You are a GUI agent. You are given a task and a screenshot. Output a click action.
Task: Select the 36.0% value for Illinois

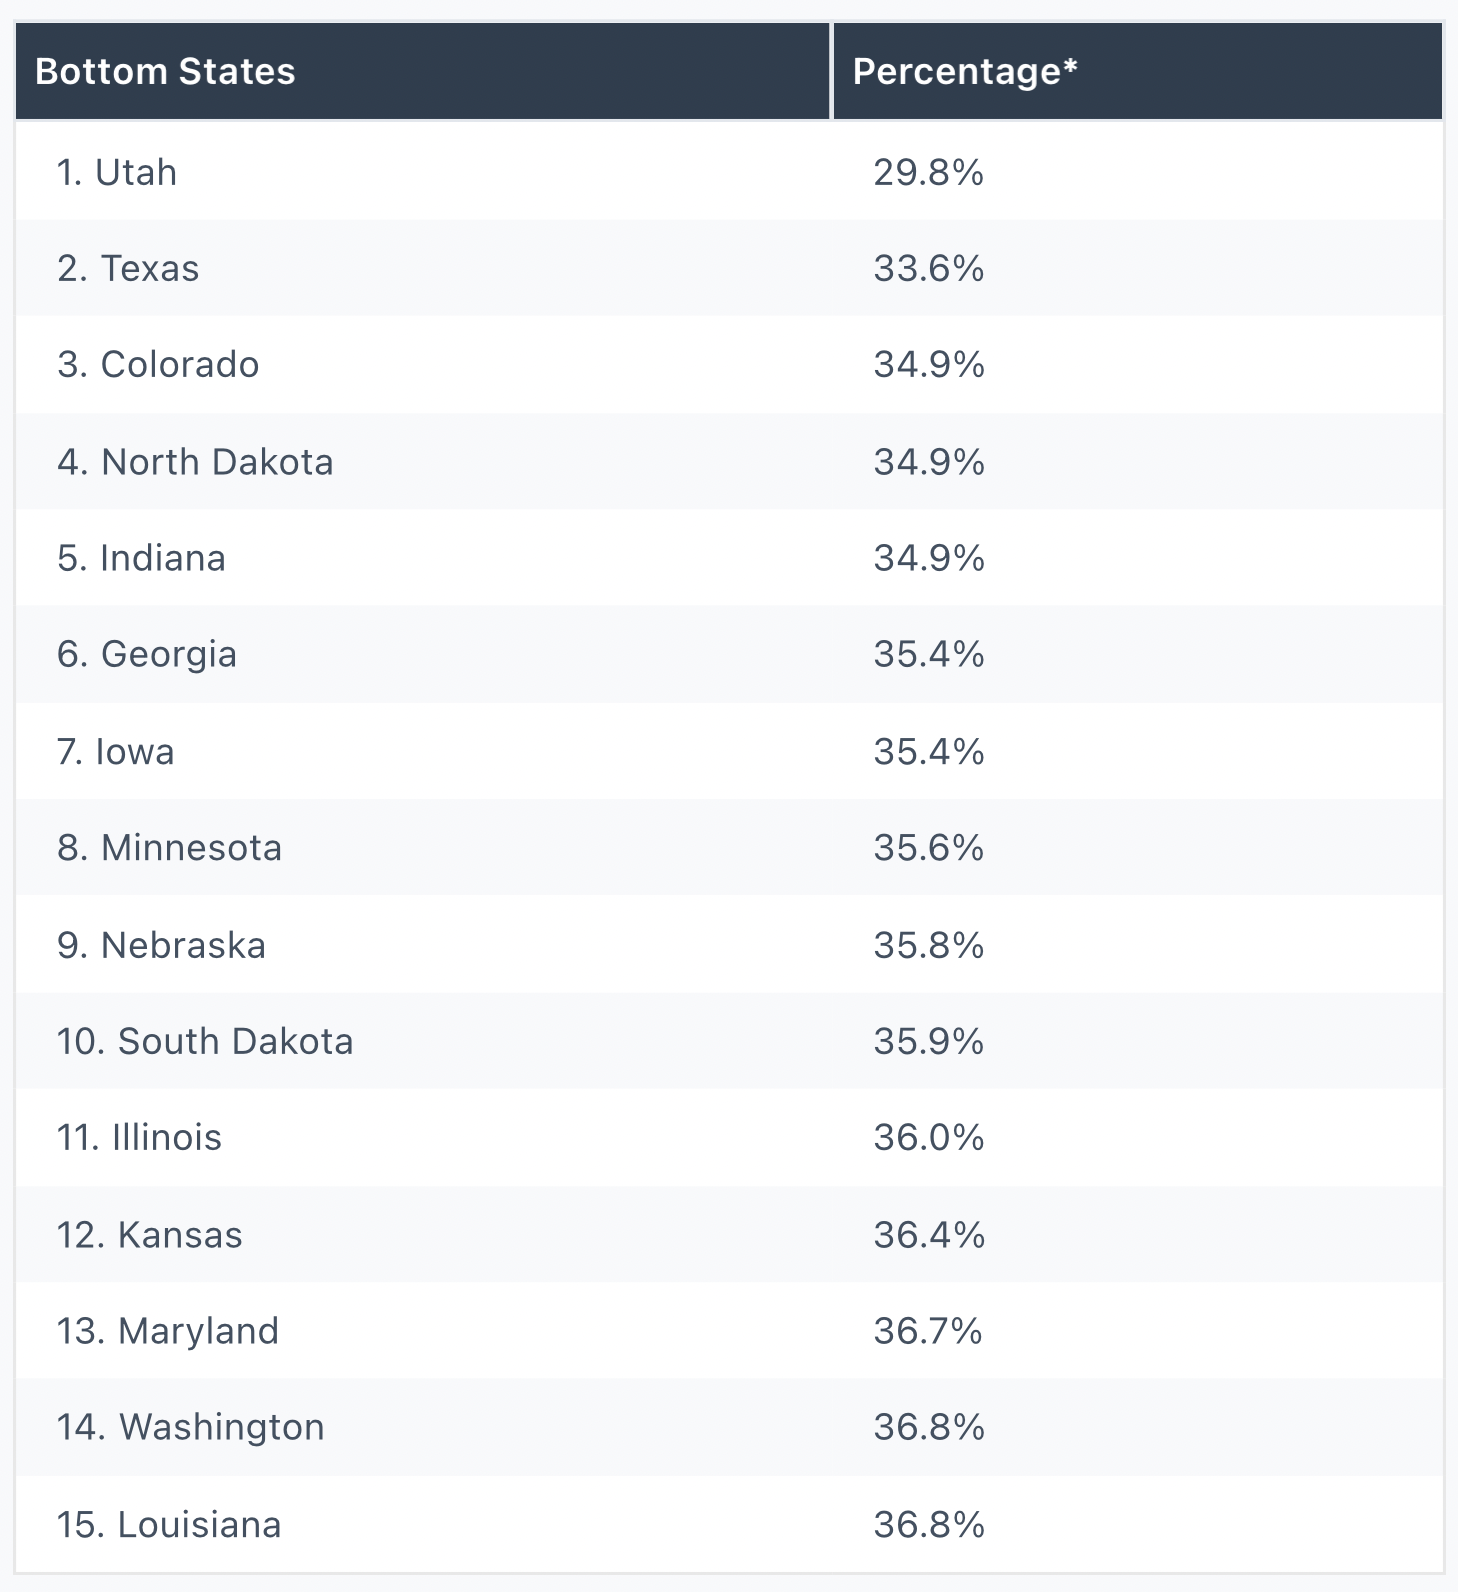929,1138
